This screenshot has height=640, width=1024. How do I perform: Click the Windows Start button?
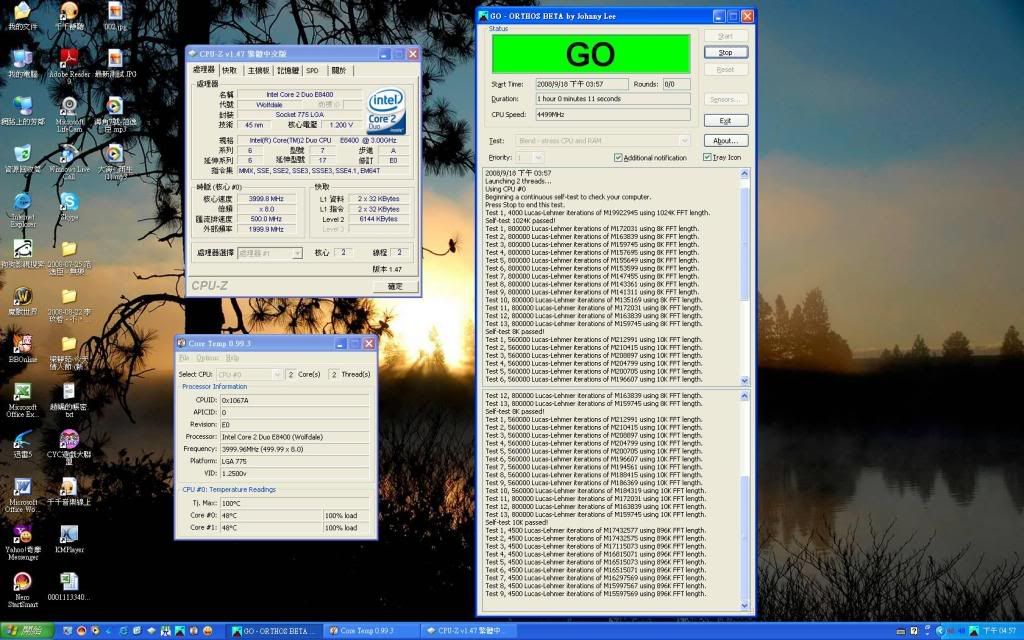click(26, 631)
